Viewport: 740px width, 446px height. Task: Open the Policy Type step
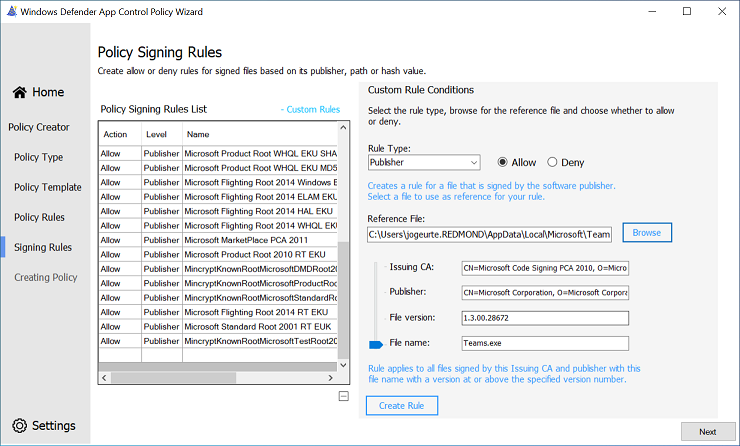click(x=39, y=157)
